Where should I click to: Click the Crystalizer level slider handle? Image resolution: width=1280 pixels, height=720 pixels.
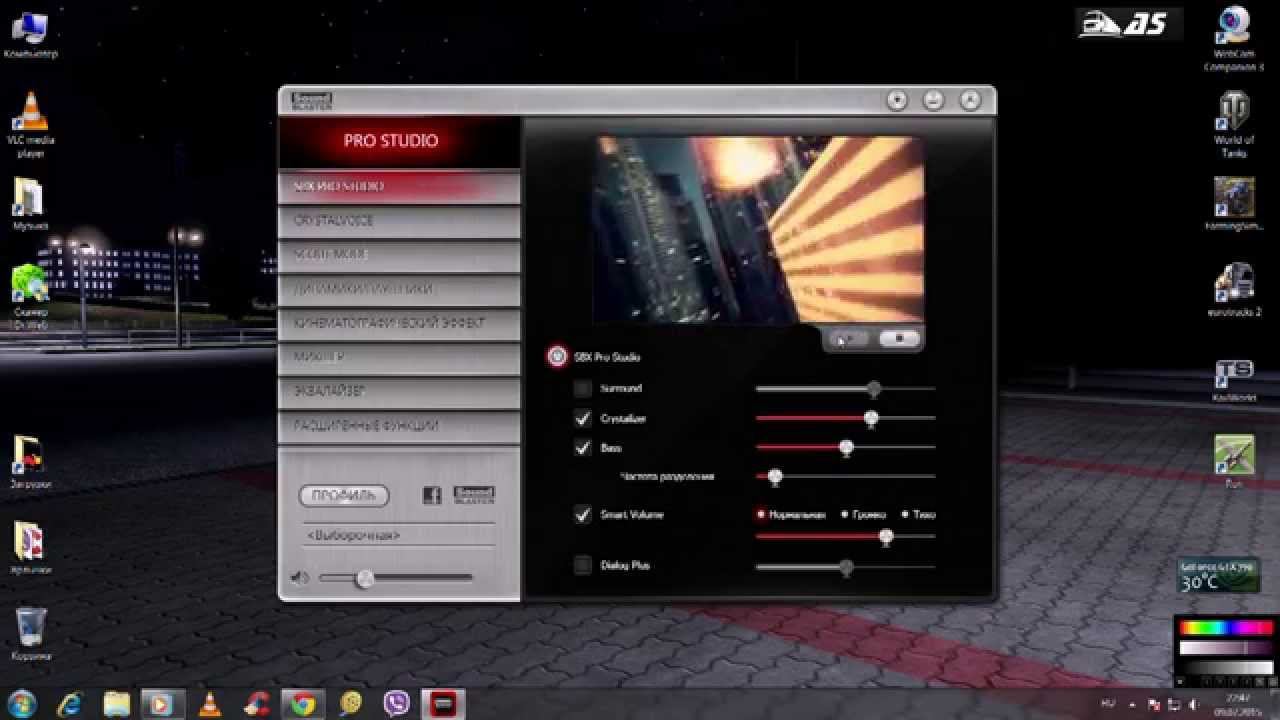point(871,418)
